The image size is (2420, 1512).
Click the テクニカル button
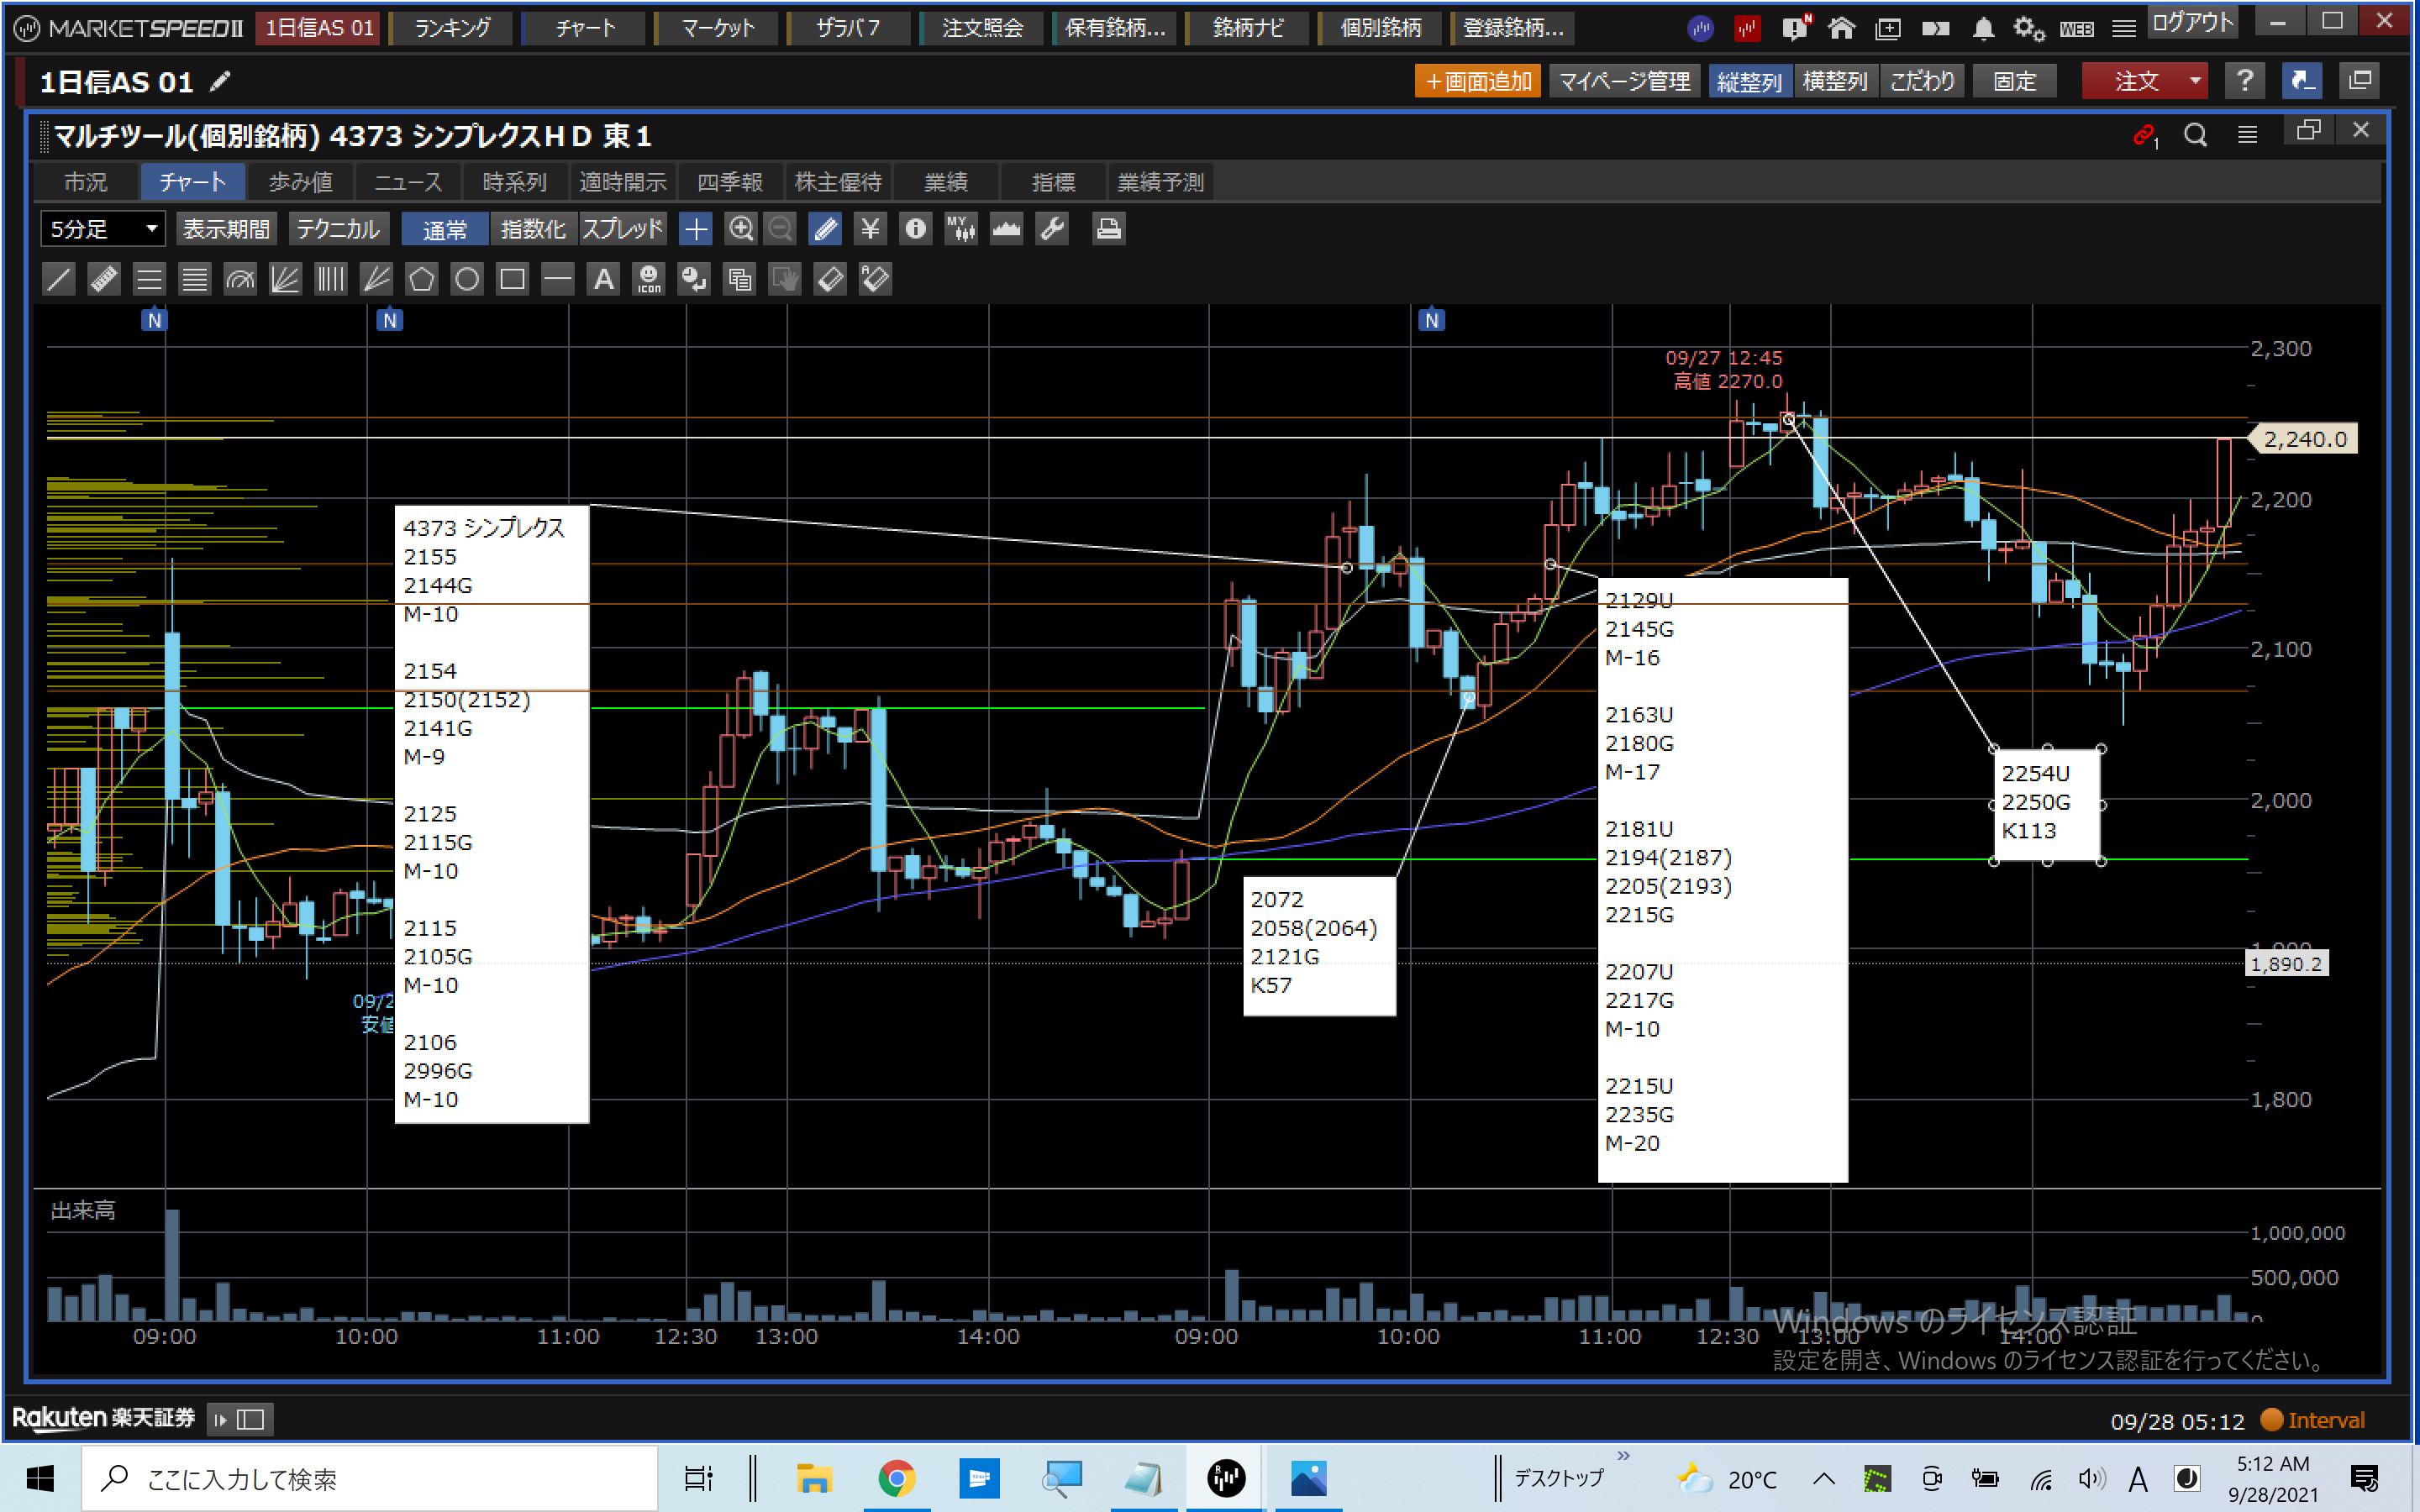pos(338,229)
